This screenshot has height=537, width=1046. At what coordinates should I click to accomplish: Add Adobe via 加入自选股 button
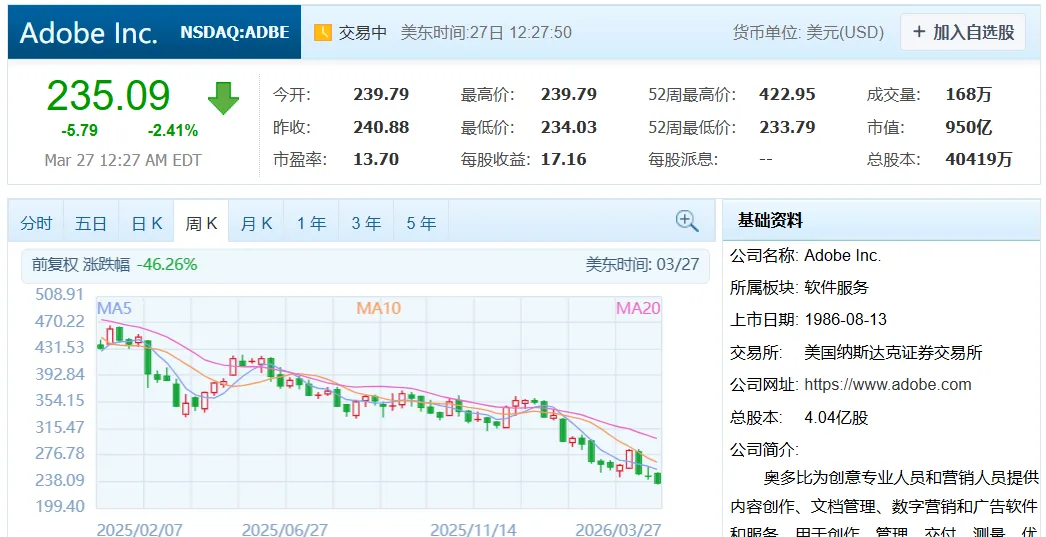963,32
